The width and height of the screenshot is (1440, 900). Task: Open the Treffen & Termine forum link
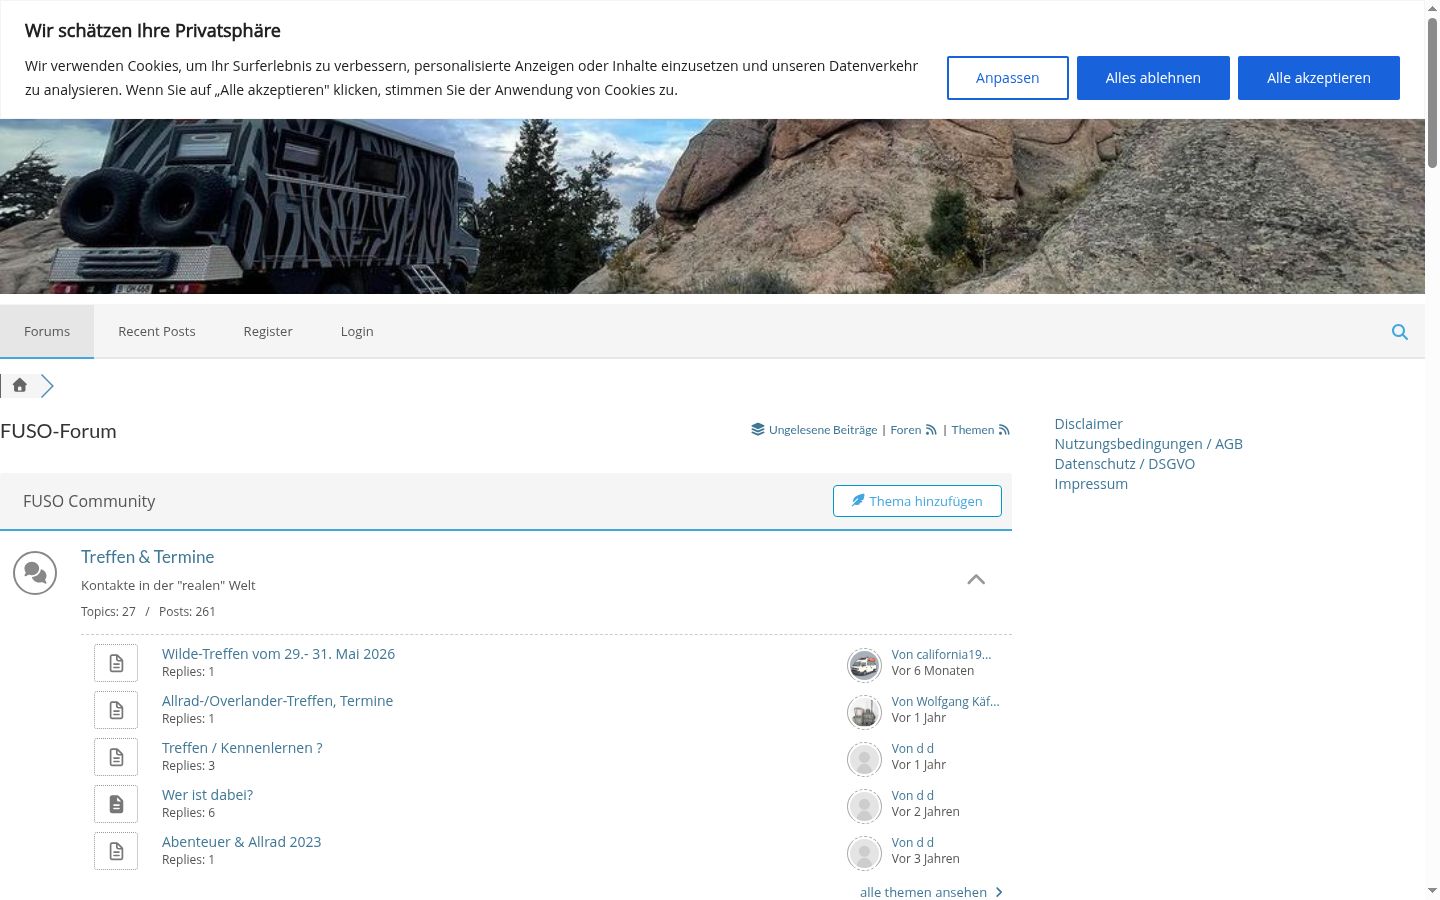[148, 557]
